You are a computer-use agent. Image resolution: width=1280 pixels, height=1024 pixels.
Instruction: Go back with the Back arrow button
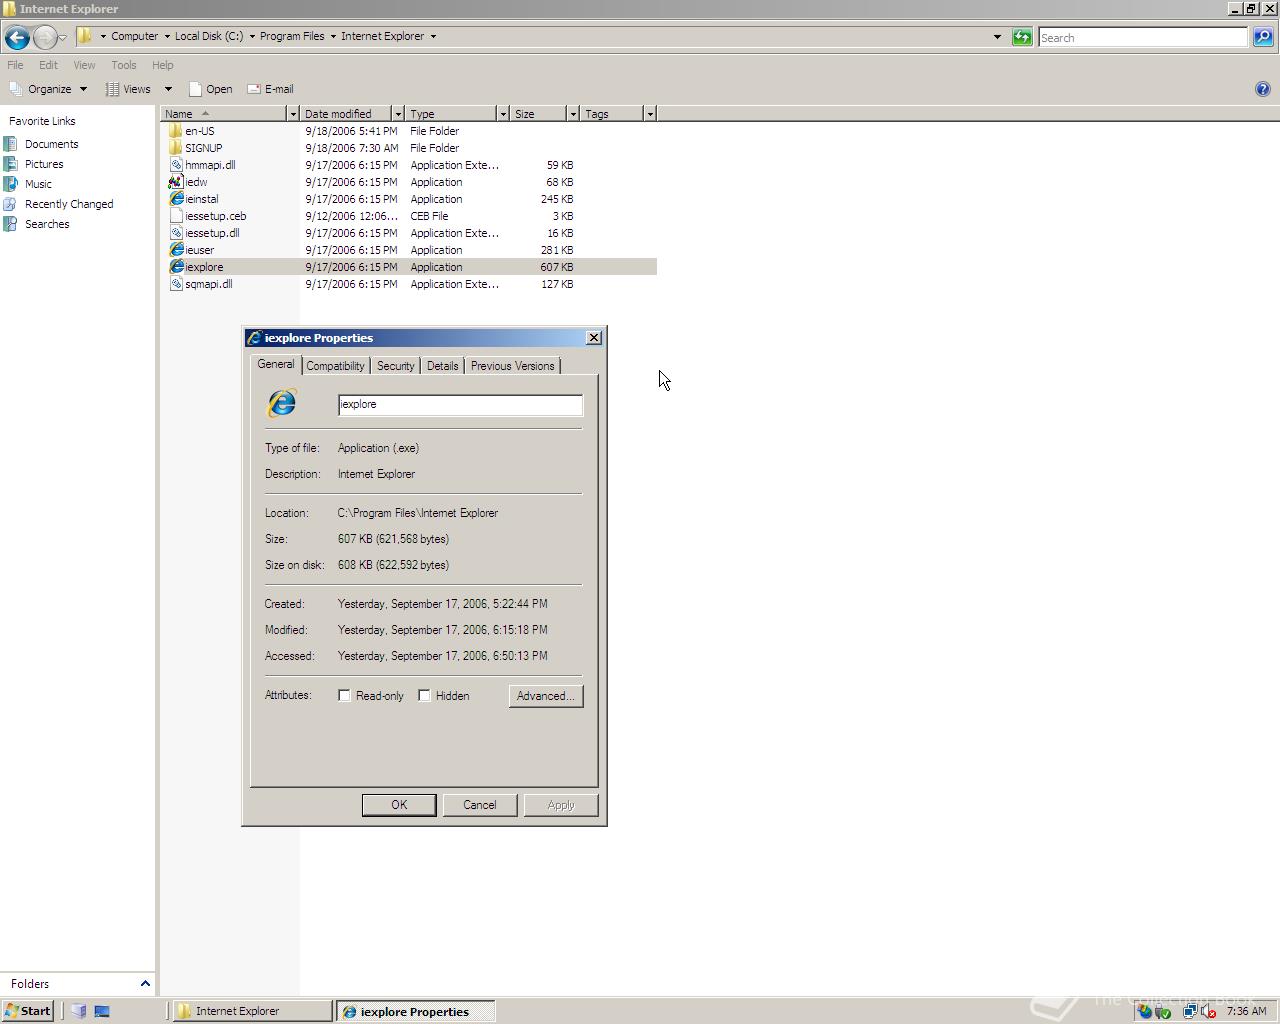[x=17, y=38]
